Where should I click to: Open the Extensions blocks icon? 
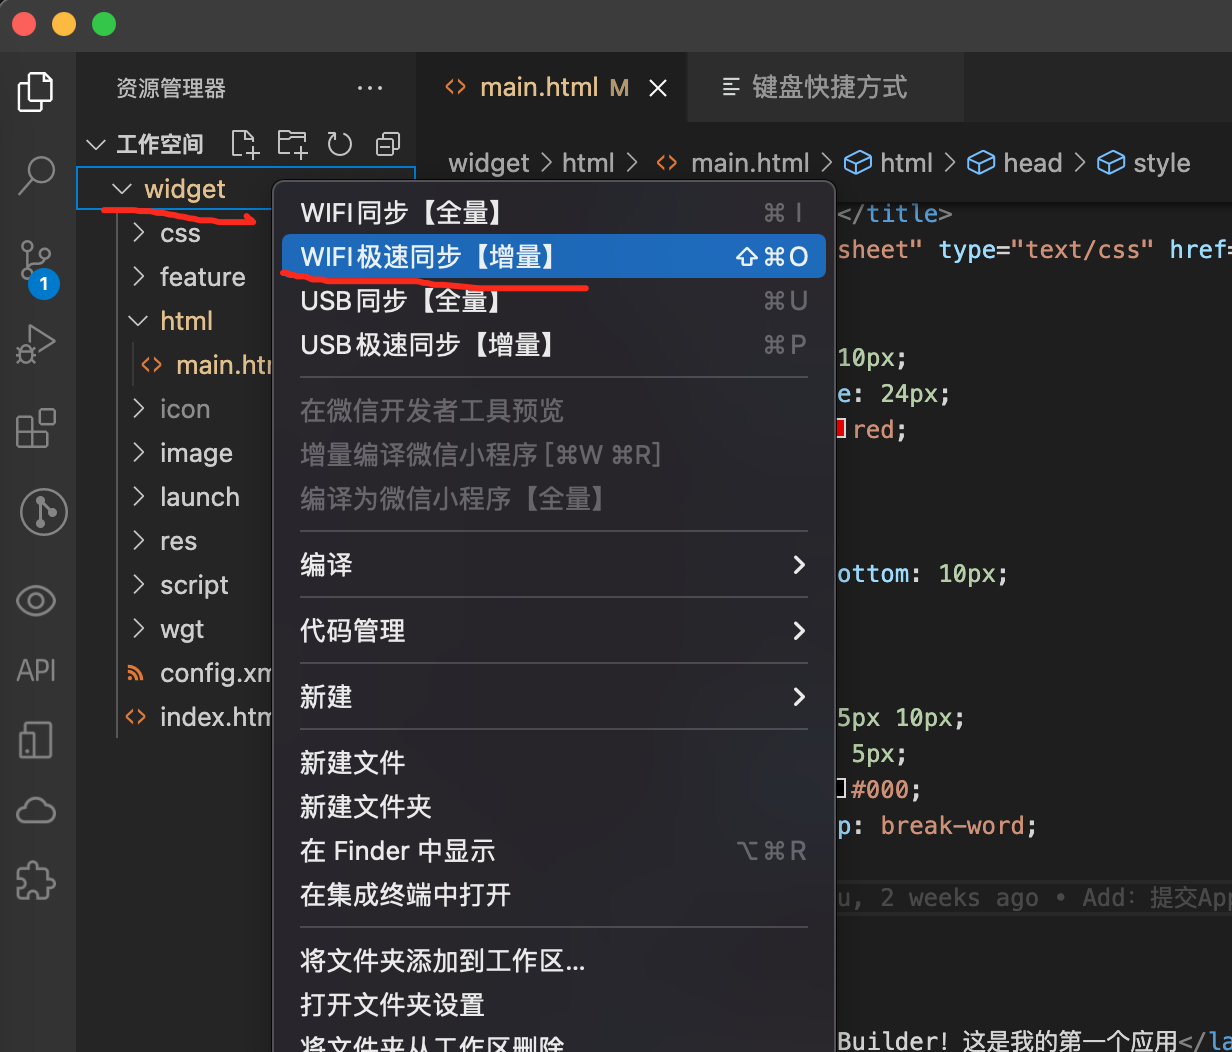click(x=36, y=428)
